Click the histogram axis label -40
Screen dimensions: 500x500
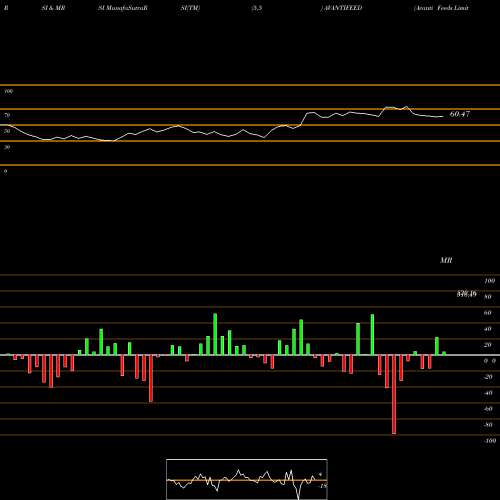(488, 393)
